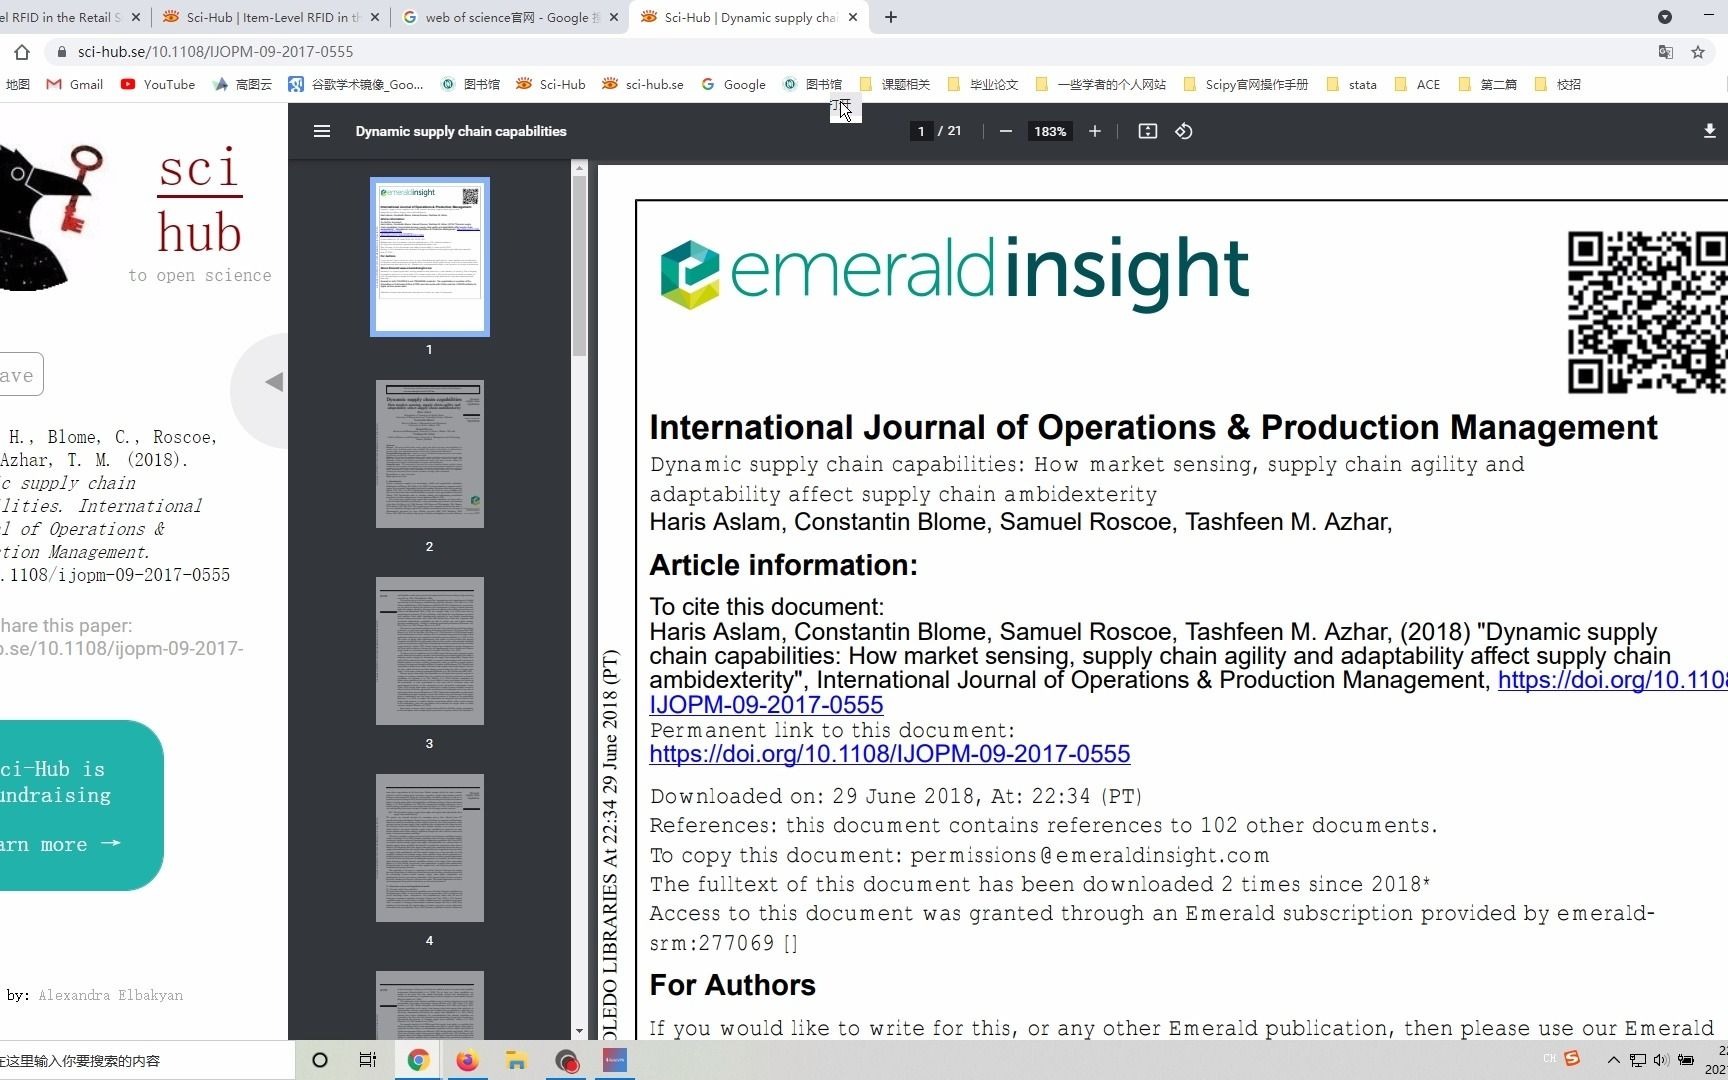
Task: Rotate the PDF counterclockwise
Action: (x=1184, y=131)
